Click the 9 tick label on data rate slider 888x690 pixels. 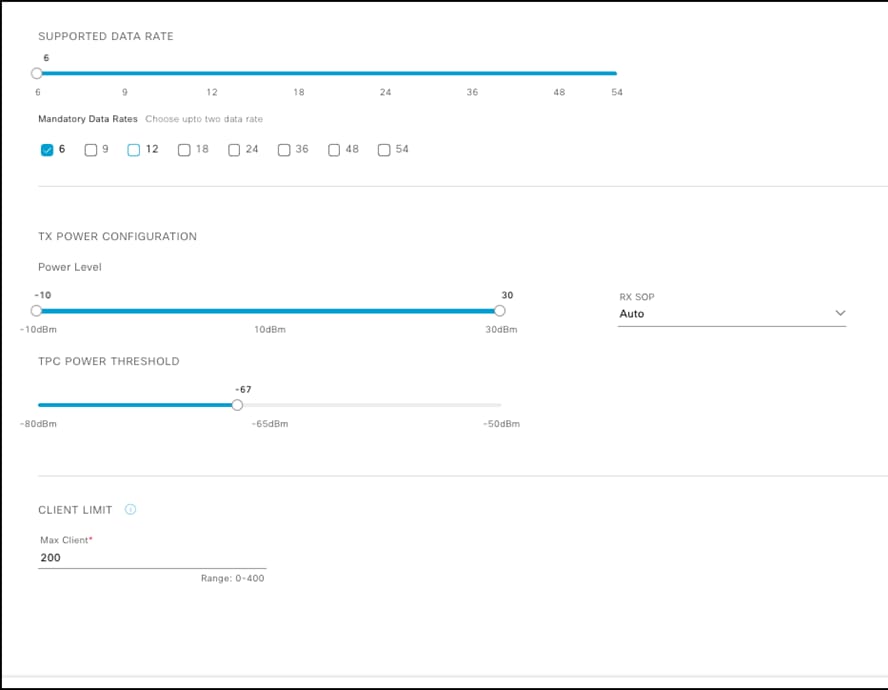[x=125, y=92]
